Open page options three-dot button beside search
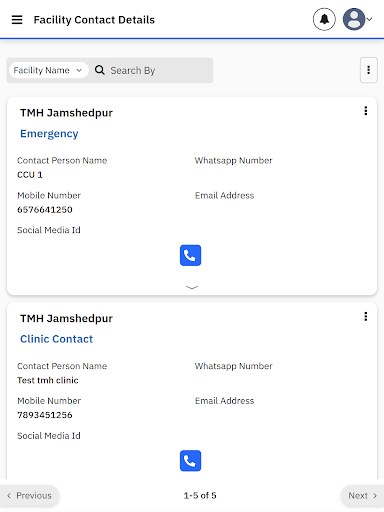Screen dimensions: 384x512 [x=369, y=70]
